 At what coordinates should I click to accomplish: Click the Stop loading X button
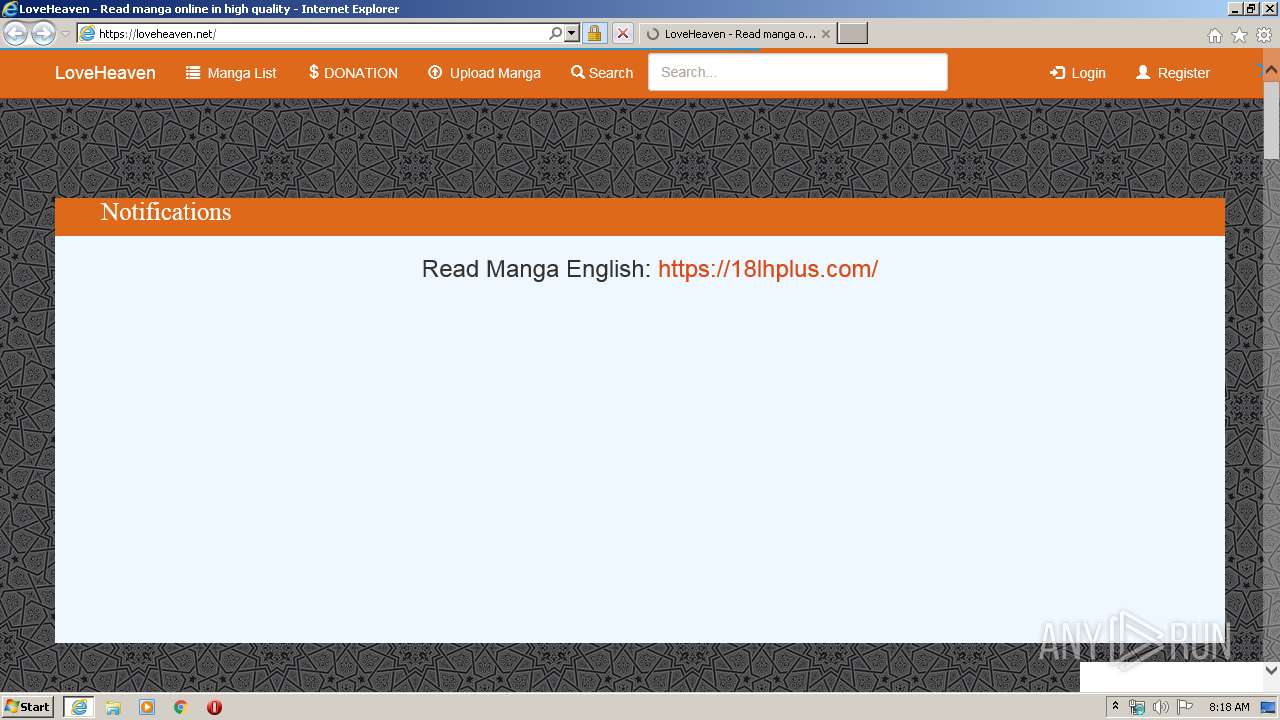[x=623, y=33]
